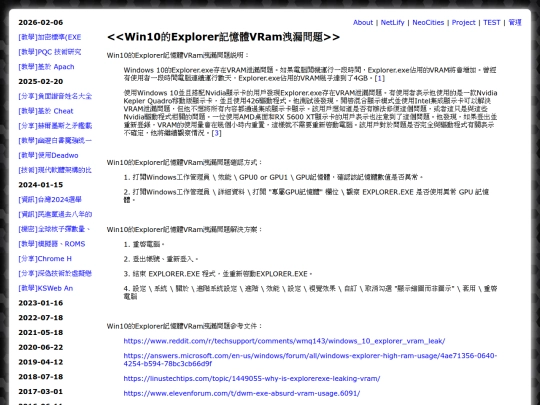
Task: Open the TEST link in top navigation
Action: [491, 22]
